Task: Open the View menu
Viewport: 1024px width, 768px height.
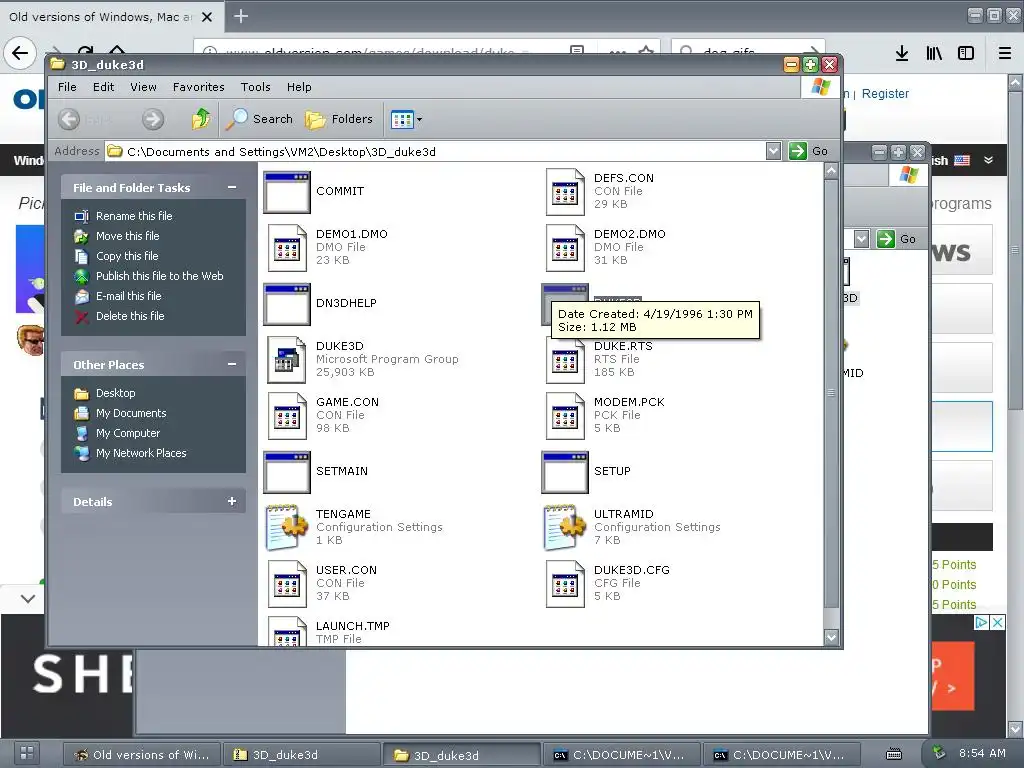Action: click(x=143, y=87)
